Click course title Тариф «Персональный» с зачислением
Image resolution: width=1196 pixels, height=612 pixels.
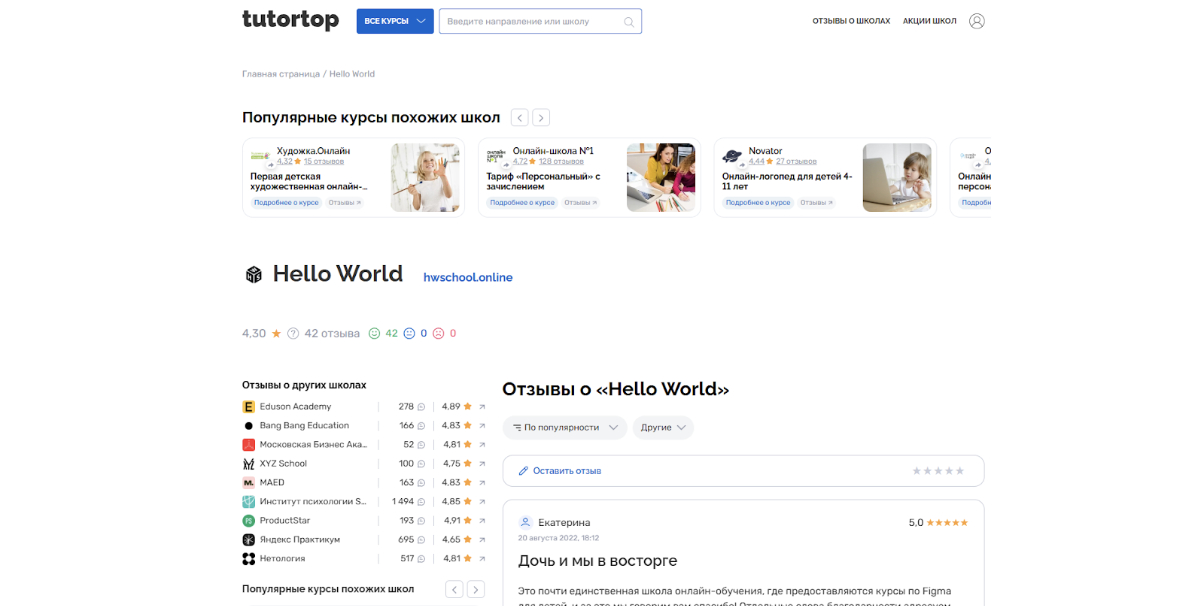(x=543, y=181)
